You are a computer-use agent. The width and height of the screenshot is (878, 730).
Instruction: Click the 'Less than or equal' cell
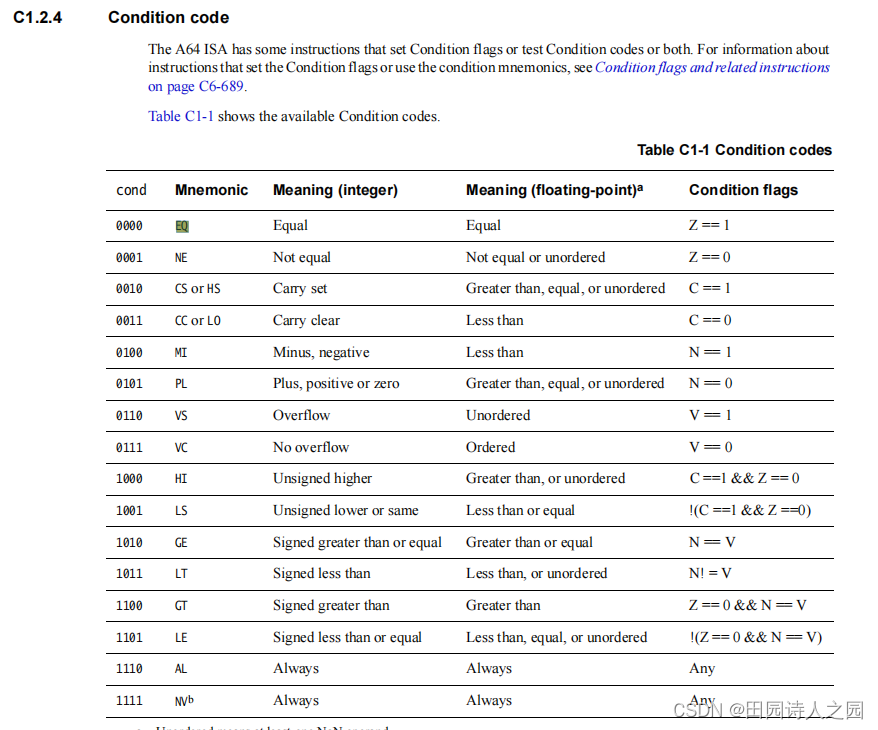pos(520,511)
